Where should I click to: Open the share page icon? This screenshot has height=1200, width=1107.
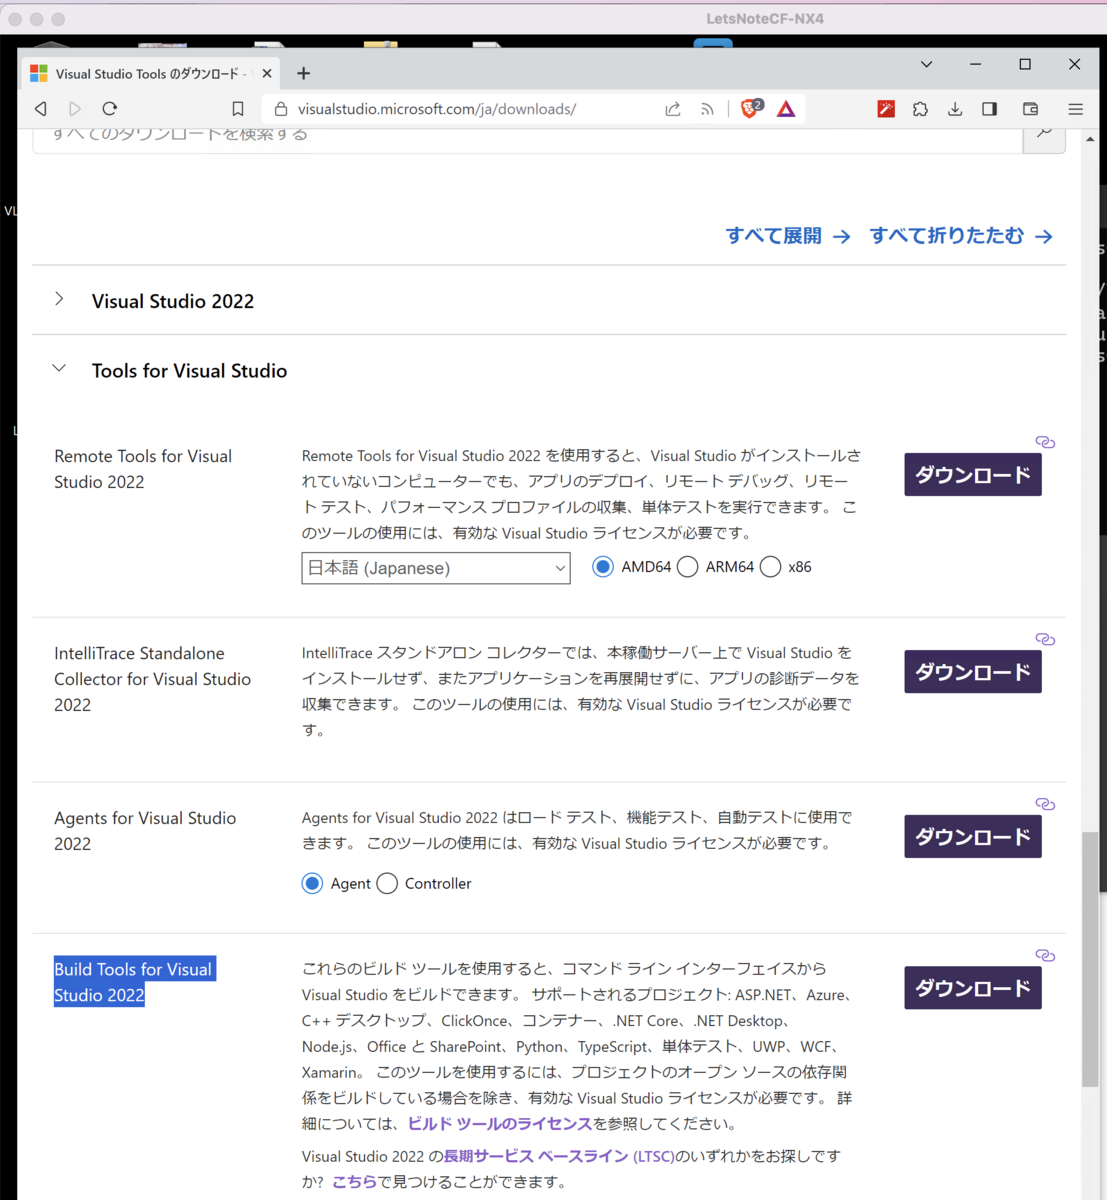[673, 109]
